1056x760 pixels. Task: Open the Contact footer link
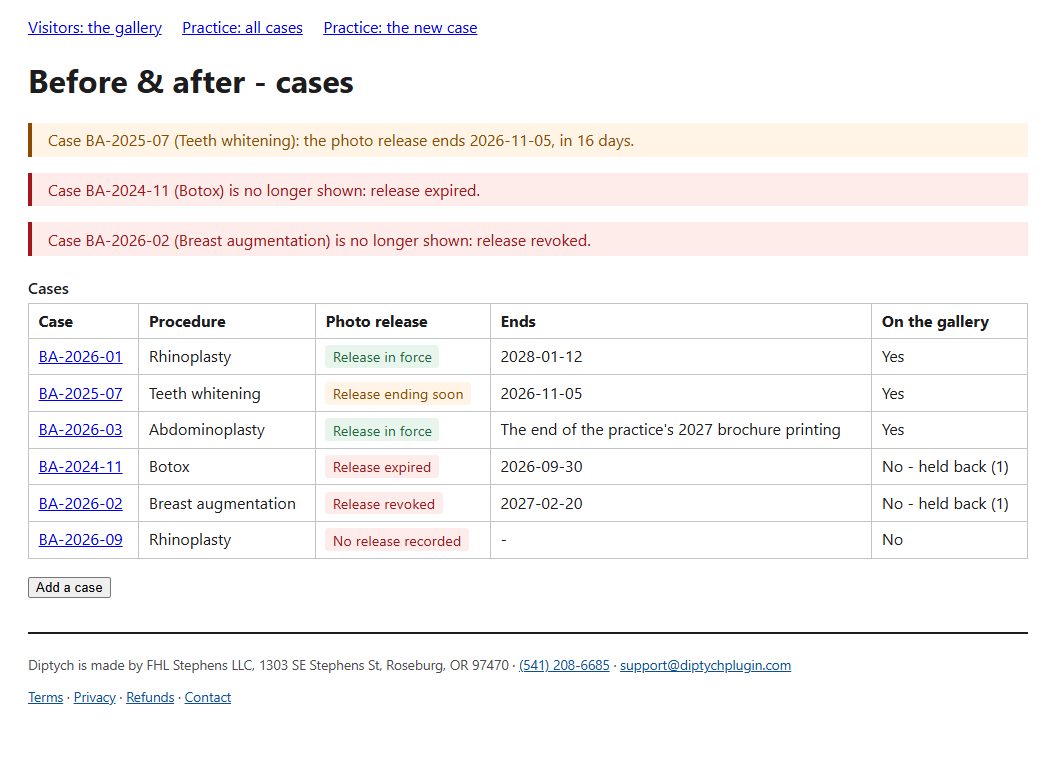click(x=208, y=697)
